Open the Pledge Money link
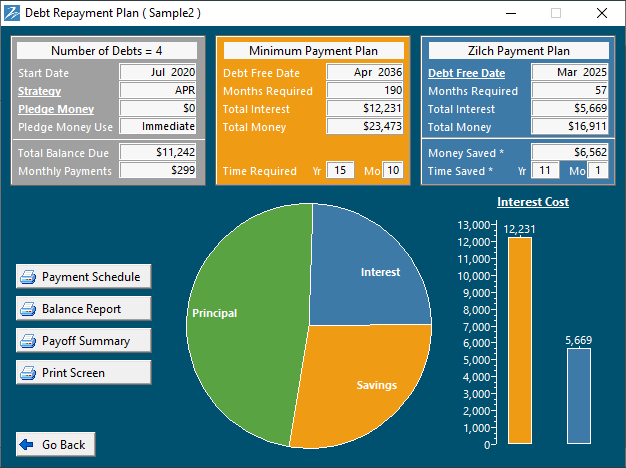Image resolution: width=626 pixels, height=468 pixels. tap(55, 108)
